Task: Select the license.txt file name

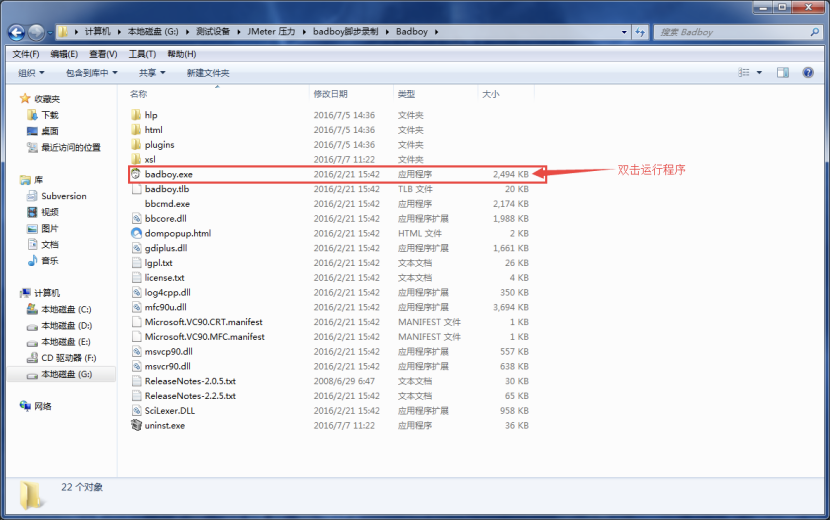Action: tap(165, 277)
